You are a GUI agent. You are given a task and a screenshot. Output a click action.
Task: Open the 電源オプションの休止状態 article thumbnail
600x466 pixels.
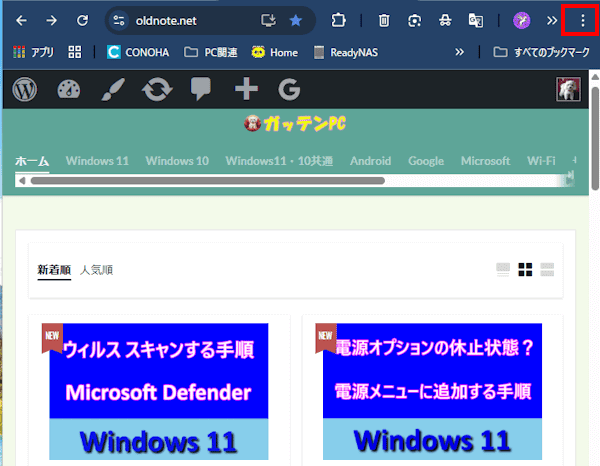click(432, 391)
